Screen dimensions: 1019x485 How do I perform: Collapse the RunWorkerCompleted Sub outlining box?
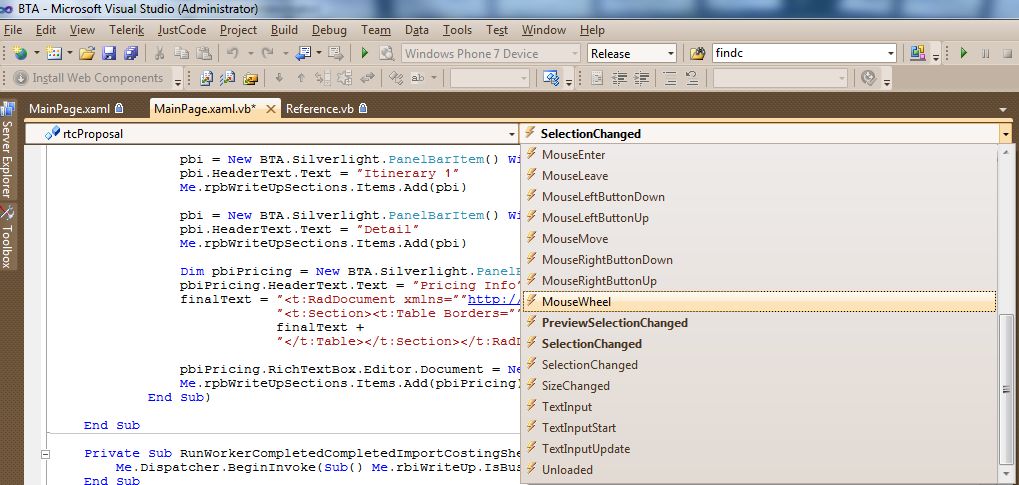pyautogui.click(x=45, y=454)
